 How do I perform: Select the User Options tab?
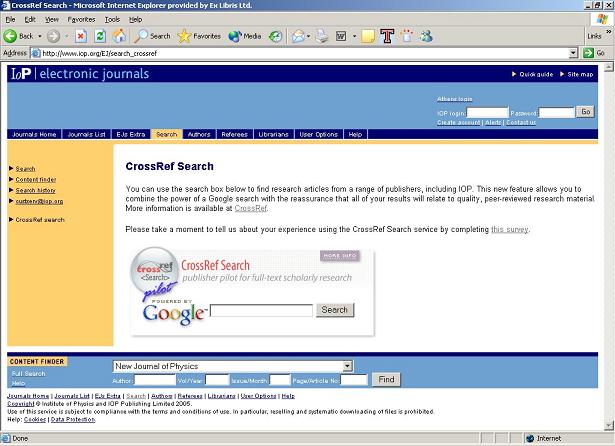(318, 134)
